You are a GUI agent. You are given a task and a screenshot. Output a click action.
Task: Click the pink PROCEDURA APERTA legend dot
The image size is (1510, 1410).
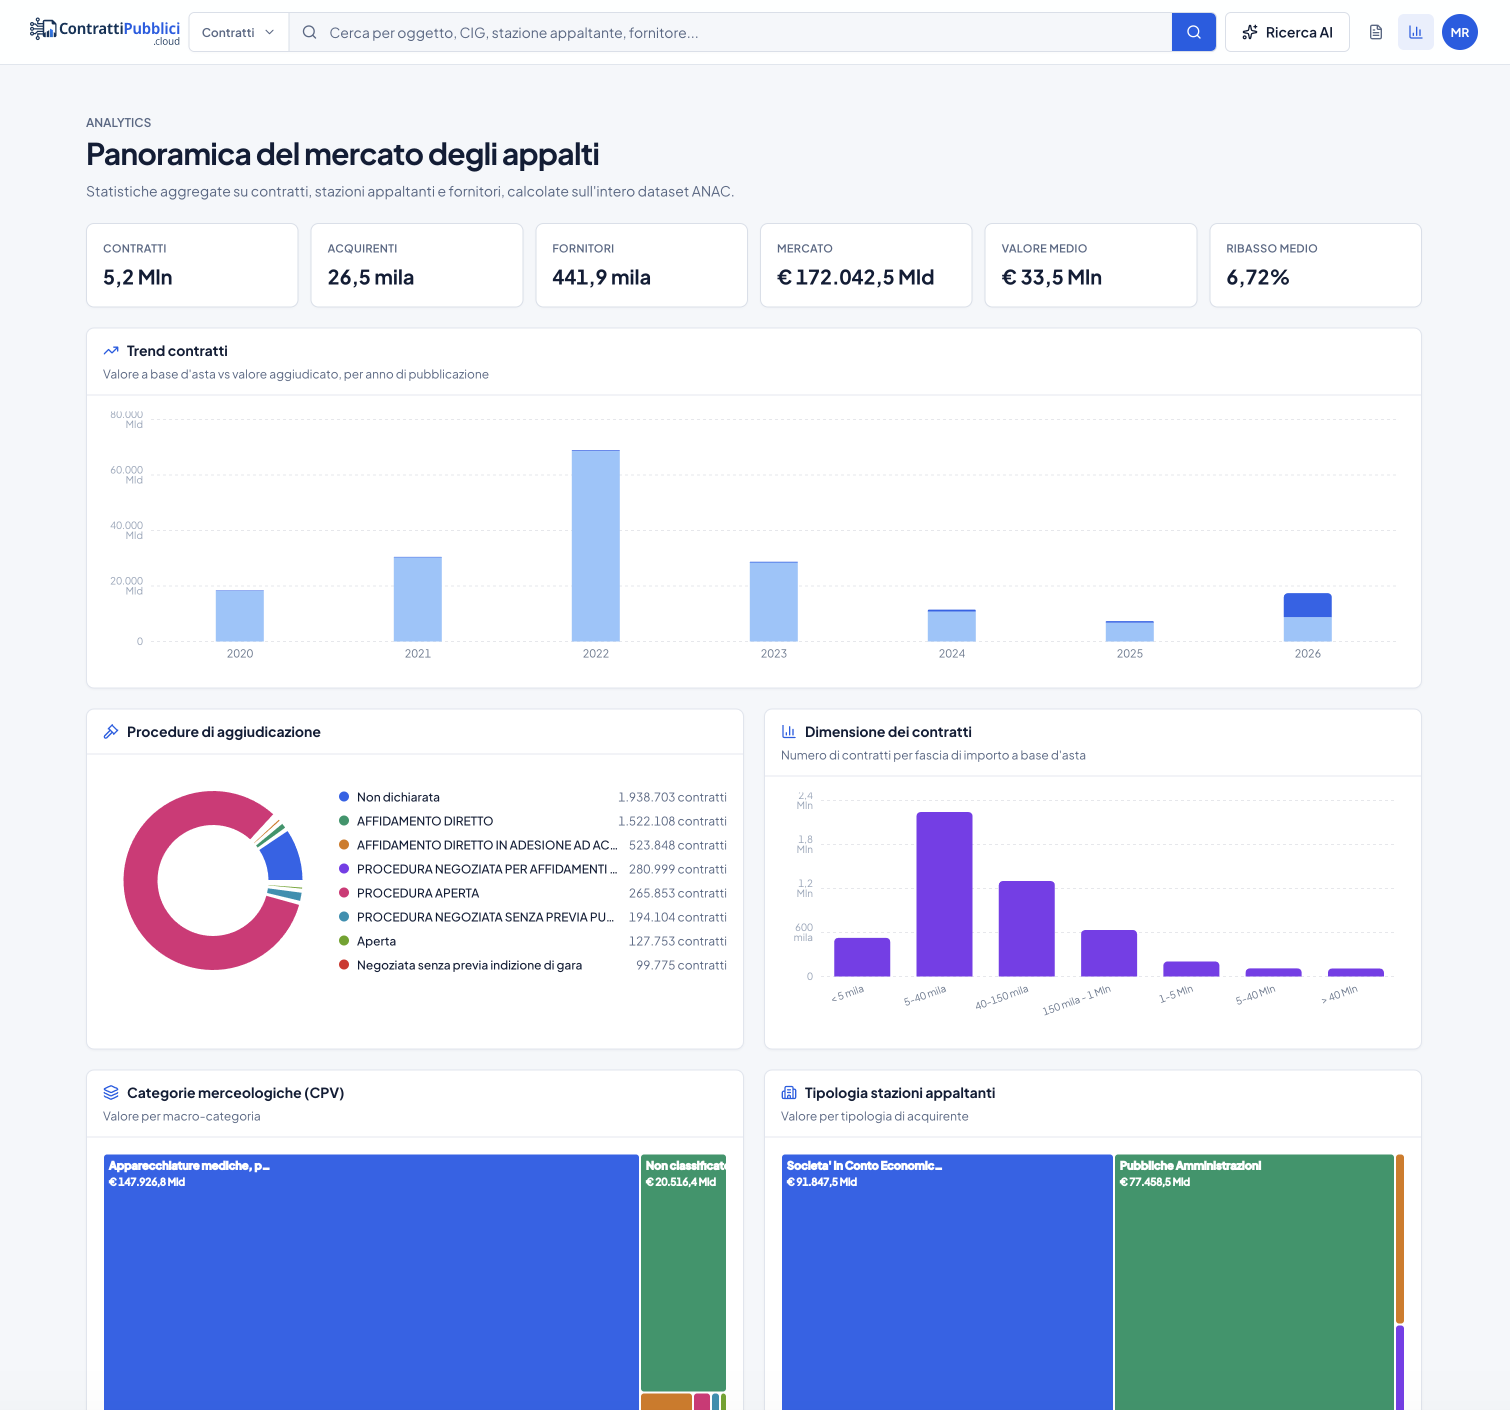344,893
